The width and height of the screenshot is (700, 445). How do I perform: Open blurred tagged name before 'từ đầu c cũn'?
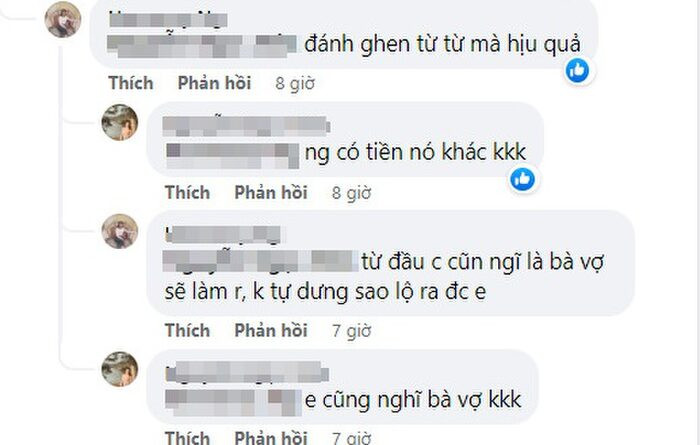(x=261, y=262)
